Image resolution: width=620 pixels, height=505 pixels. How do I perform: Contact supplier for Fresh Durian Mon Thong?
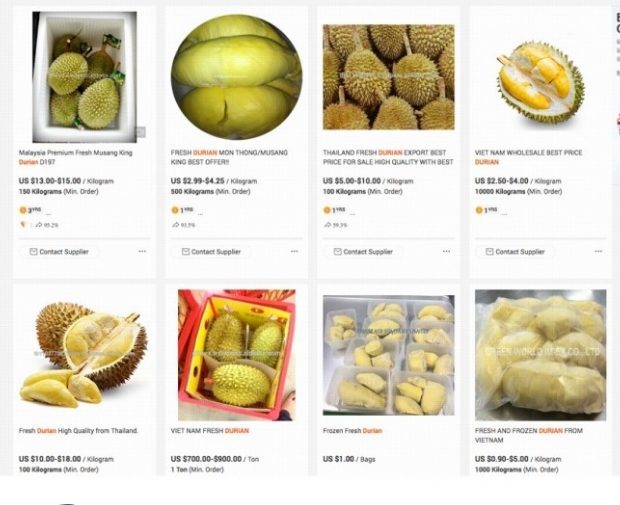[x=211, y=252]
